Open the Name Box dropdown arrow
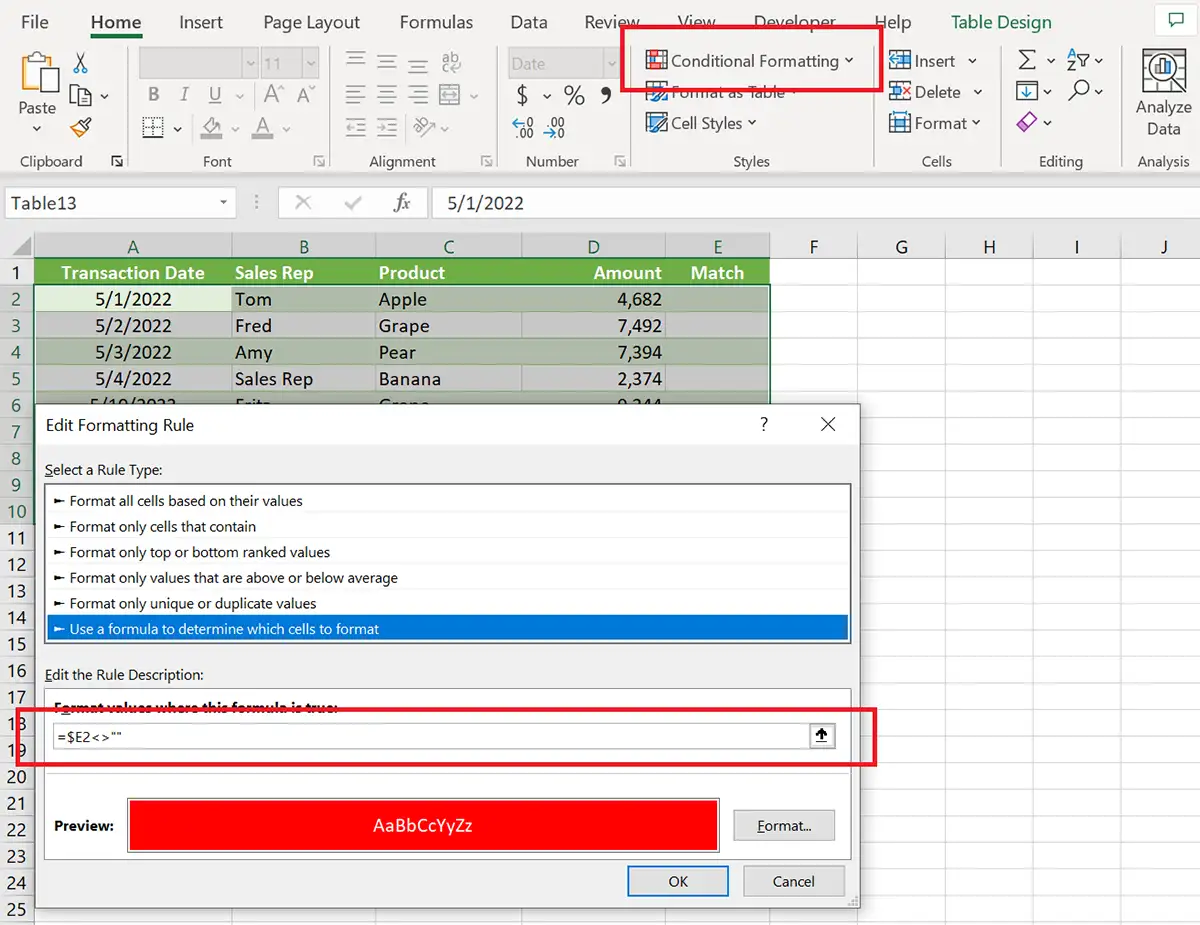Image resolution: width=1200 pixels, height=925 pixels. [x=223, y=203]
